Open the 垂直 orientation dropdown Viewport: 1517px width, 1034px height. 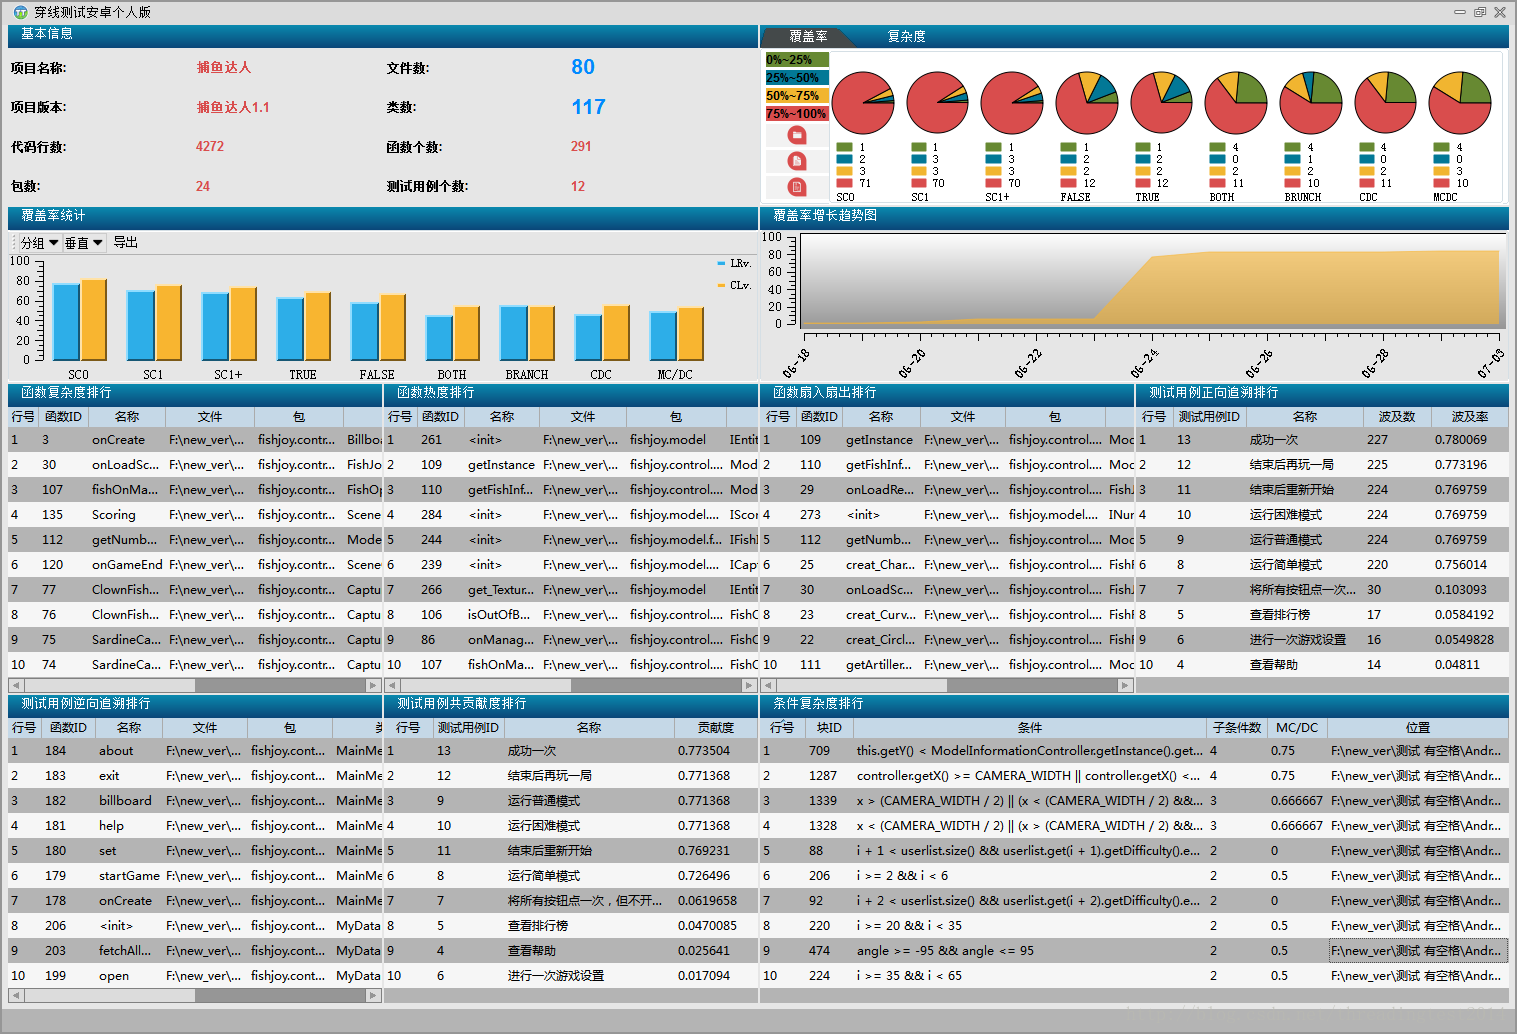pos(84,243)
